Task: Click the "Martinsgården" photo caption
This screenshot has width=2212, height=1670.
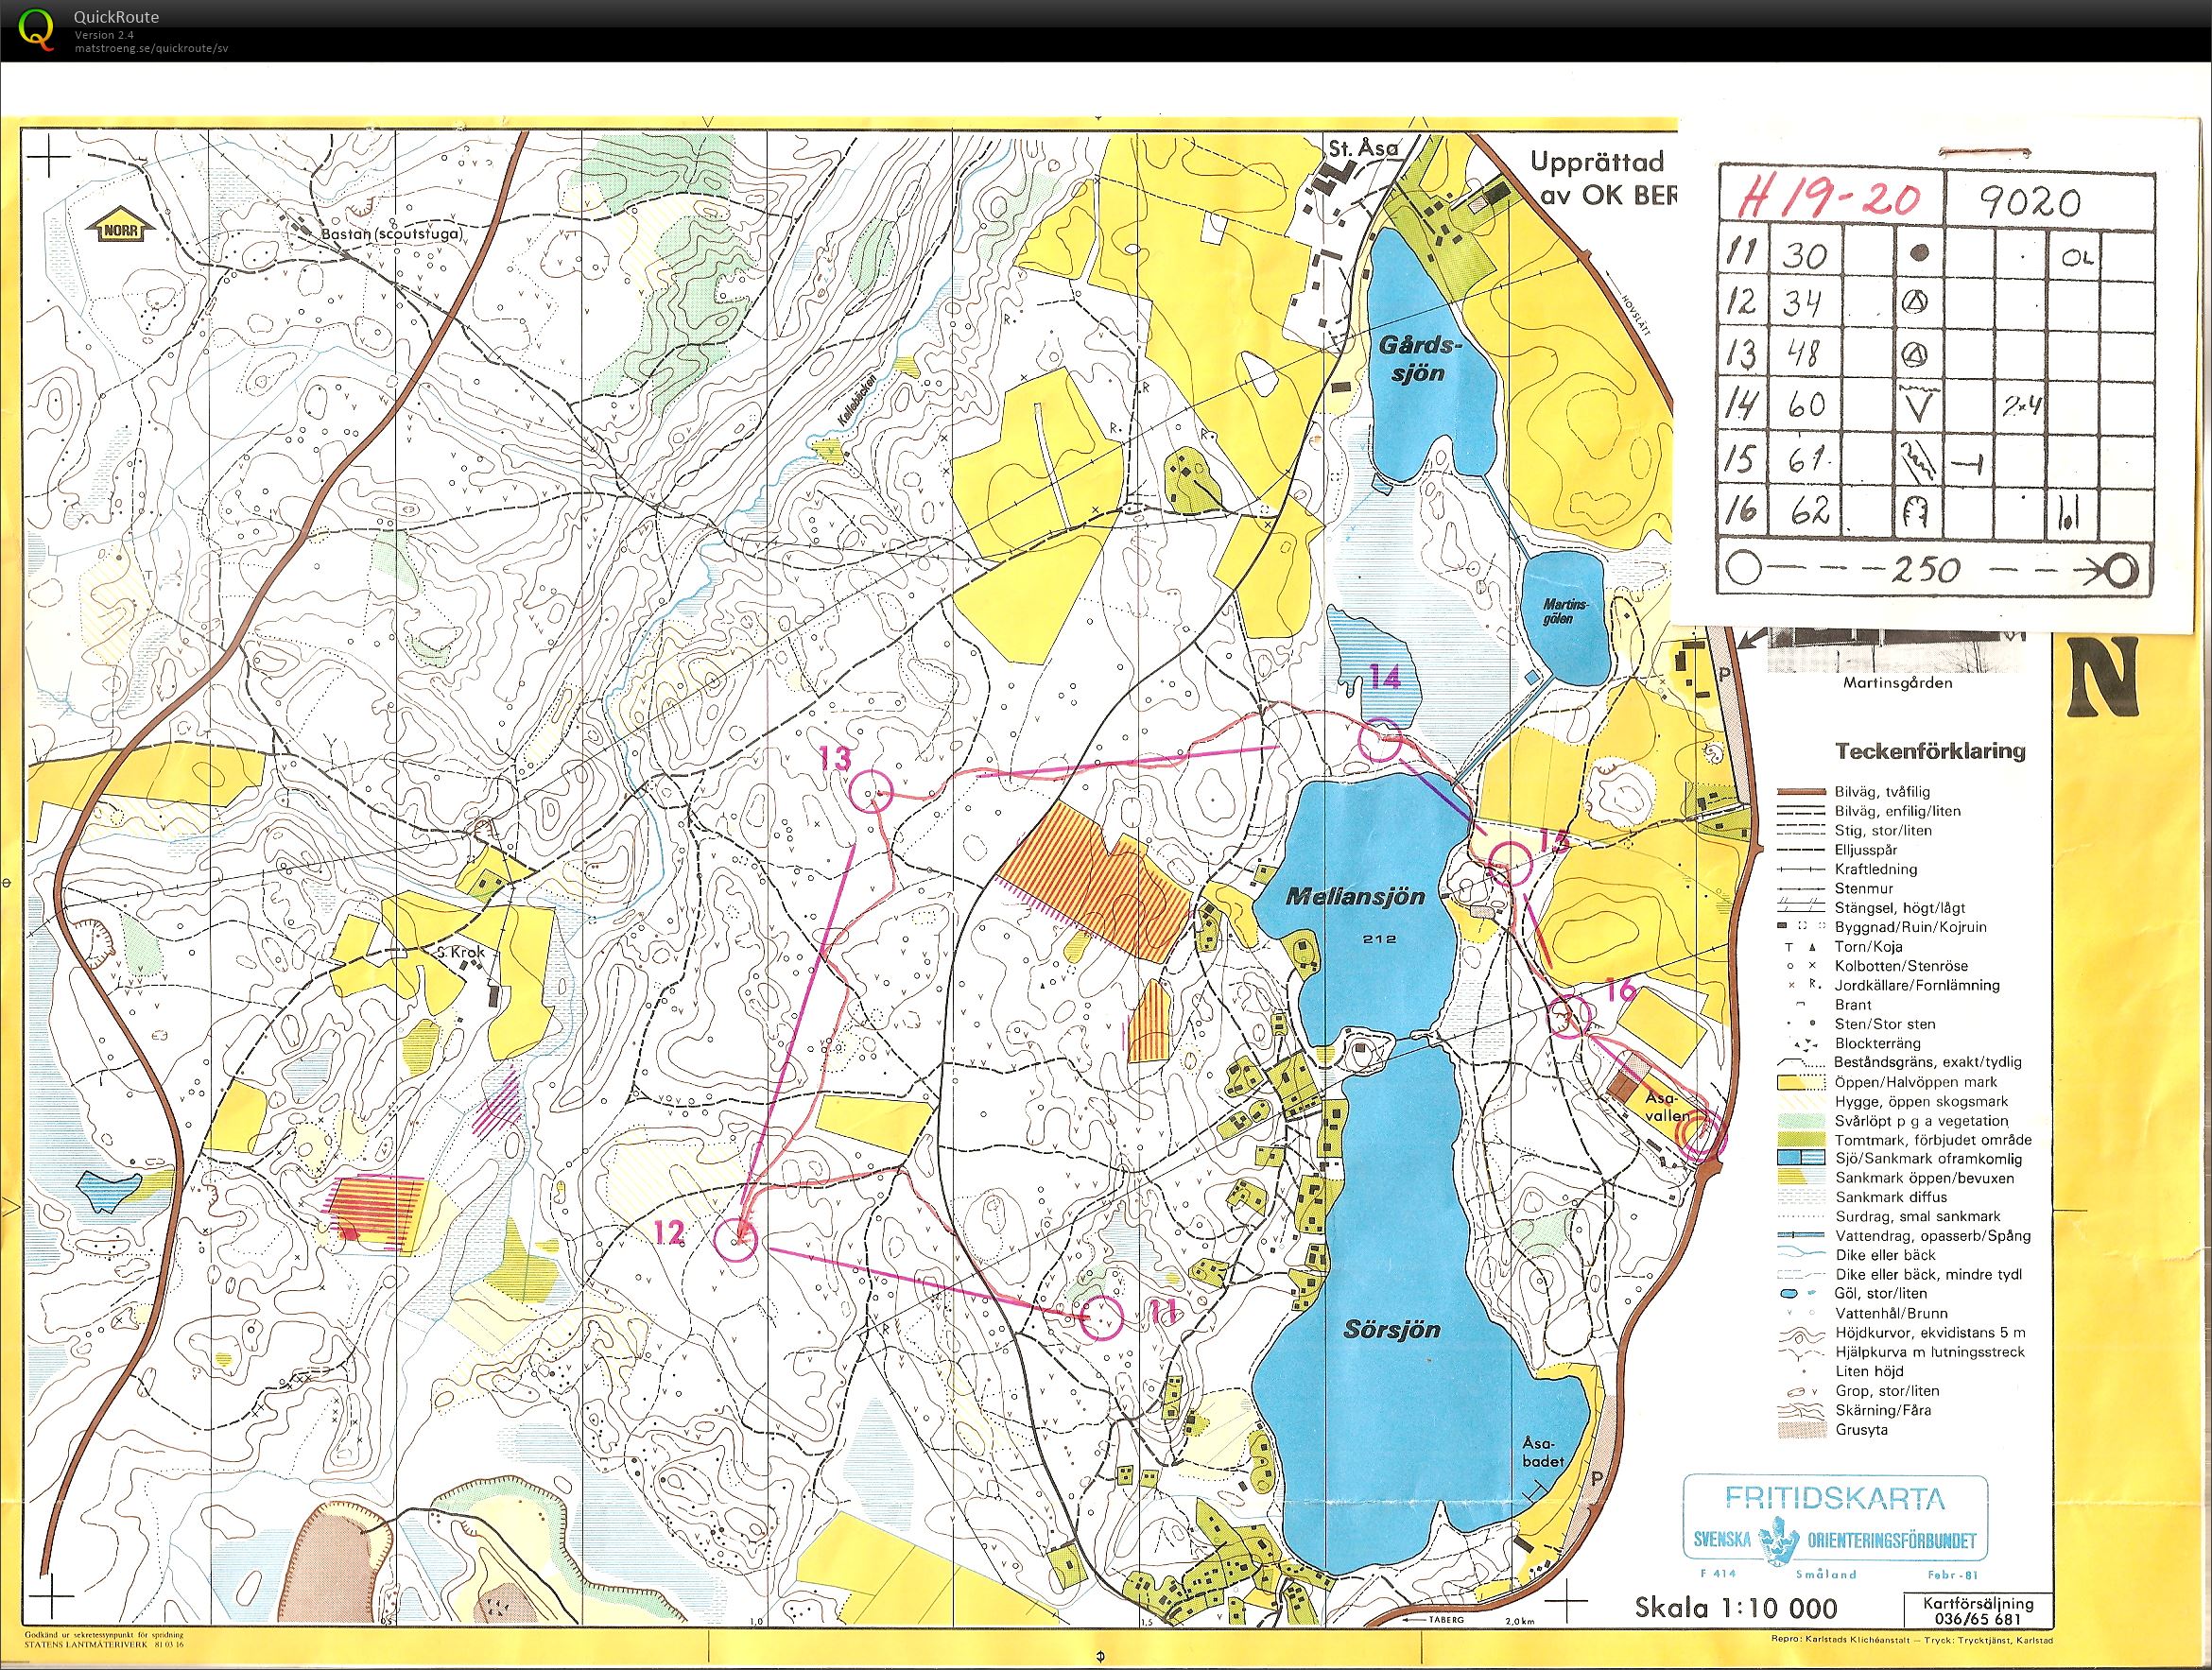Action: pyautogui.click(x=1897, y=683)
